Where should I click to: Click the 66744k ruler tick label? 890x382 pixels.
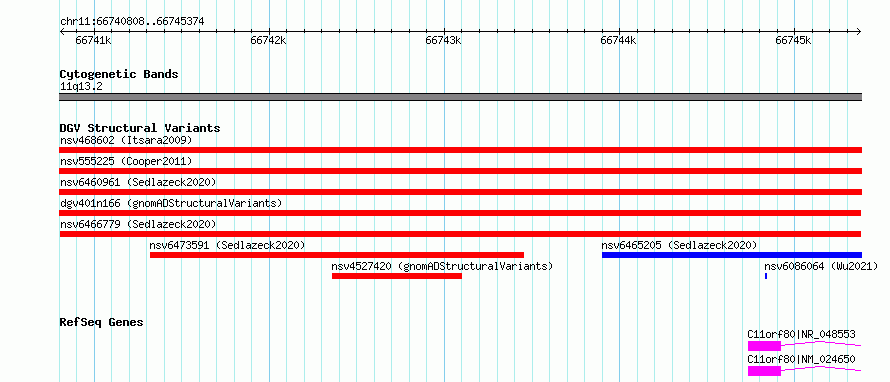pos(618,41)
